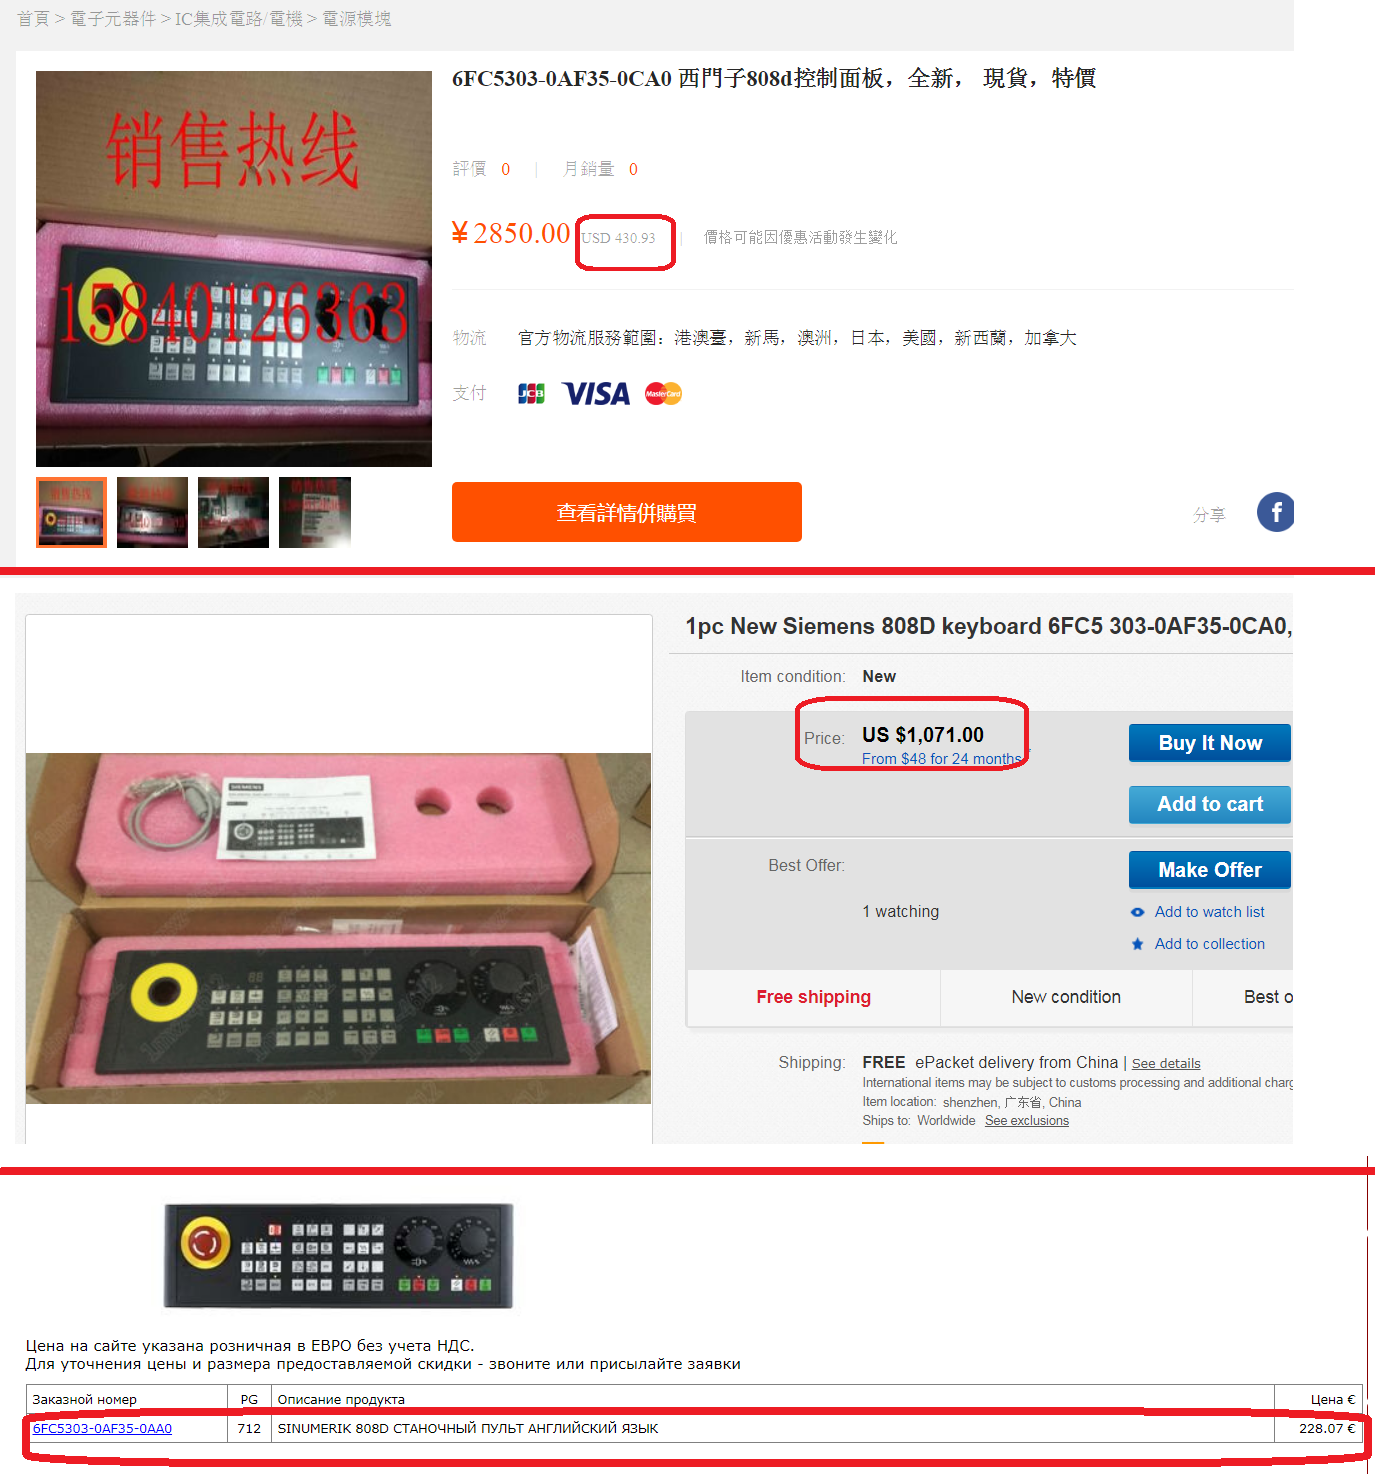Open the See exclusions link
This screenshot has width=1375, height=1481.
(x=1027, y=1121)
